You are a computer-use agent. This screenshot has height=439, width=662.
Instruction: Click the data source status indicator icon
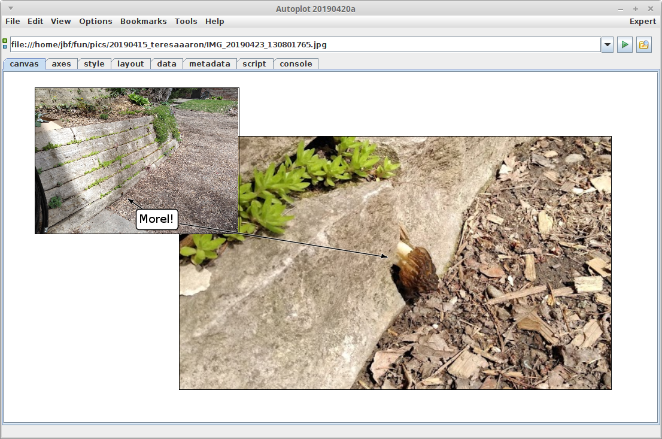click(5, 43)
